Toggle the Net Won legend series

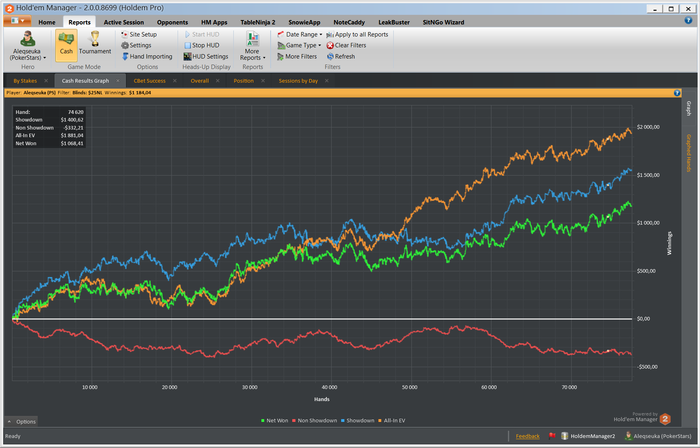[275, 420]
